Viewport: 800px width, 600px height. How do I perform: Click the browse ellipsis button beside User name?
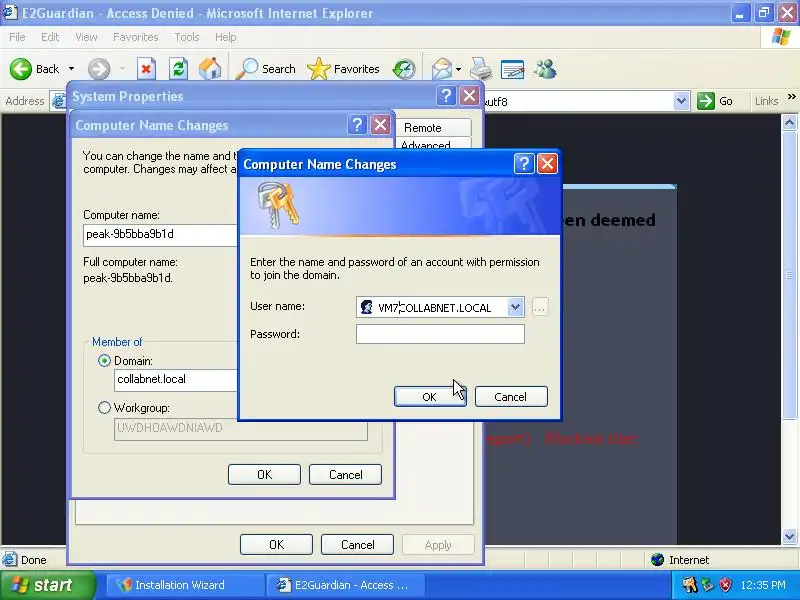(x=540, y=307)
